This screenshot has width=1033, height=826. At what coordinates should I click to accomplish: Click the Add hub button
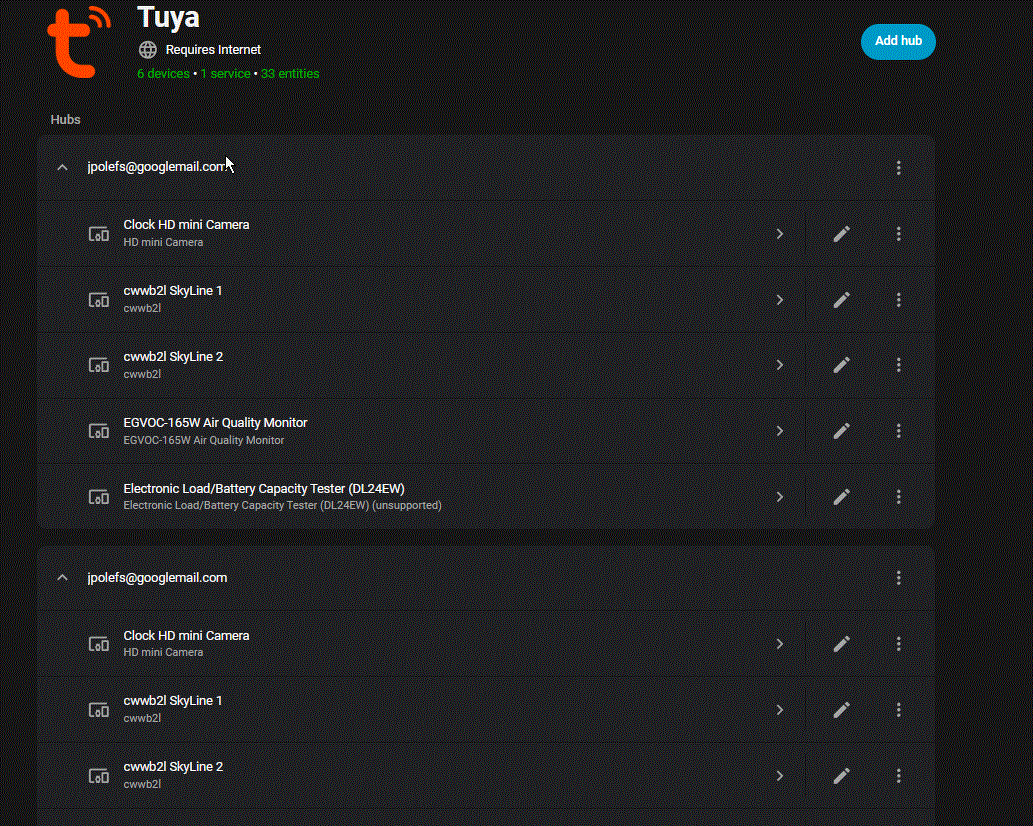pos(898,41)
